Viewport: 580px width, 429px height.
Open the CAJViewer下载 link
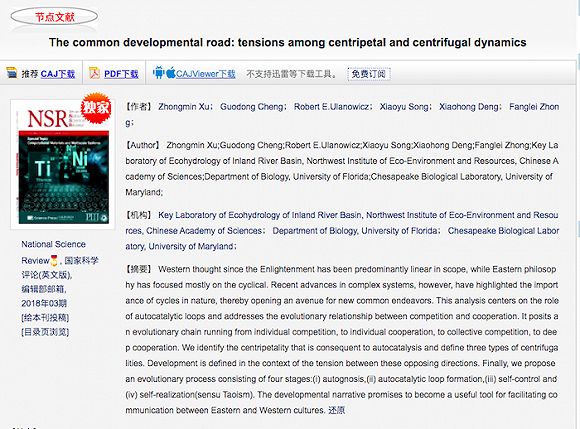(x=206, y=74)
